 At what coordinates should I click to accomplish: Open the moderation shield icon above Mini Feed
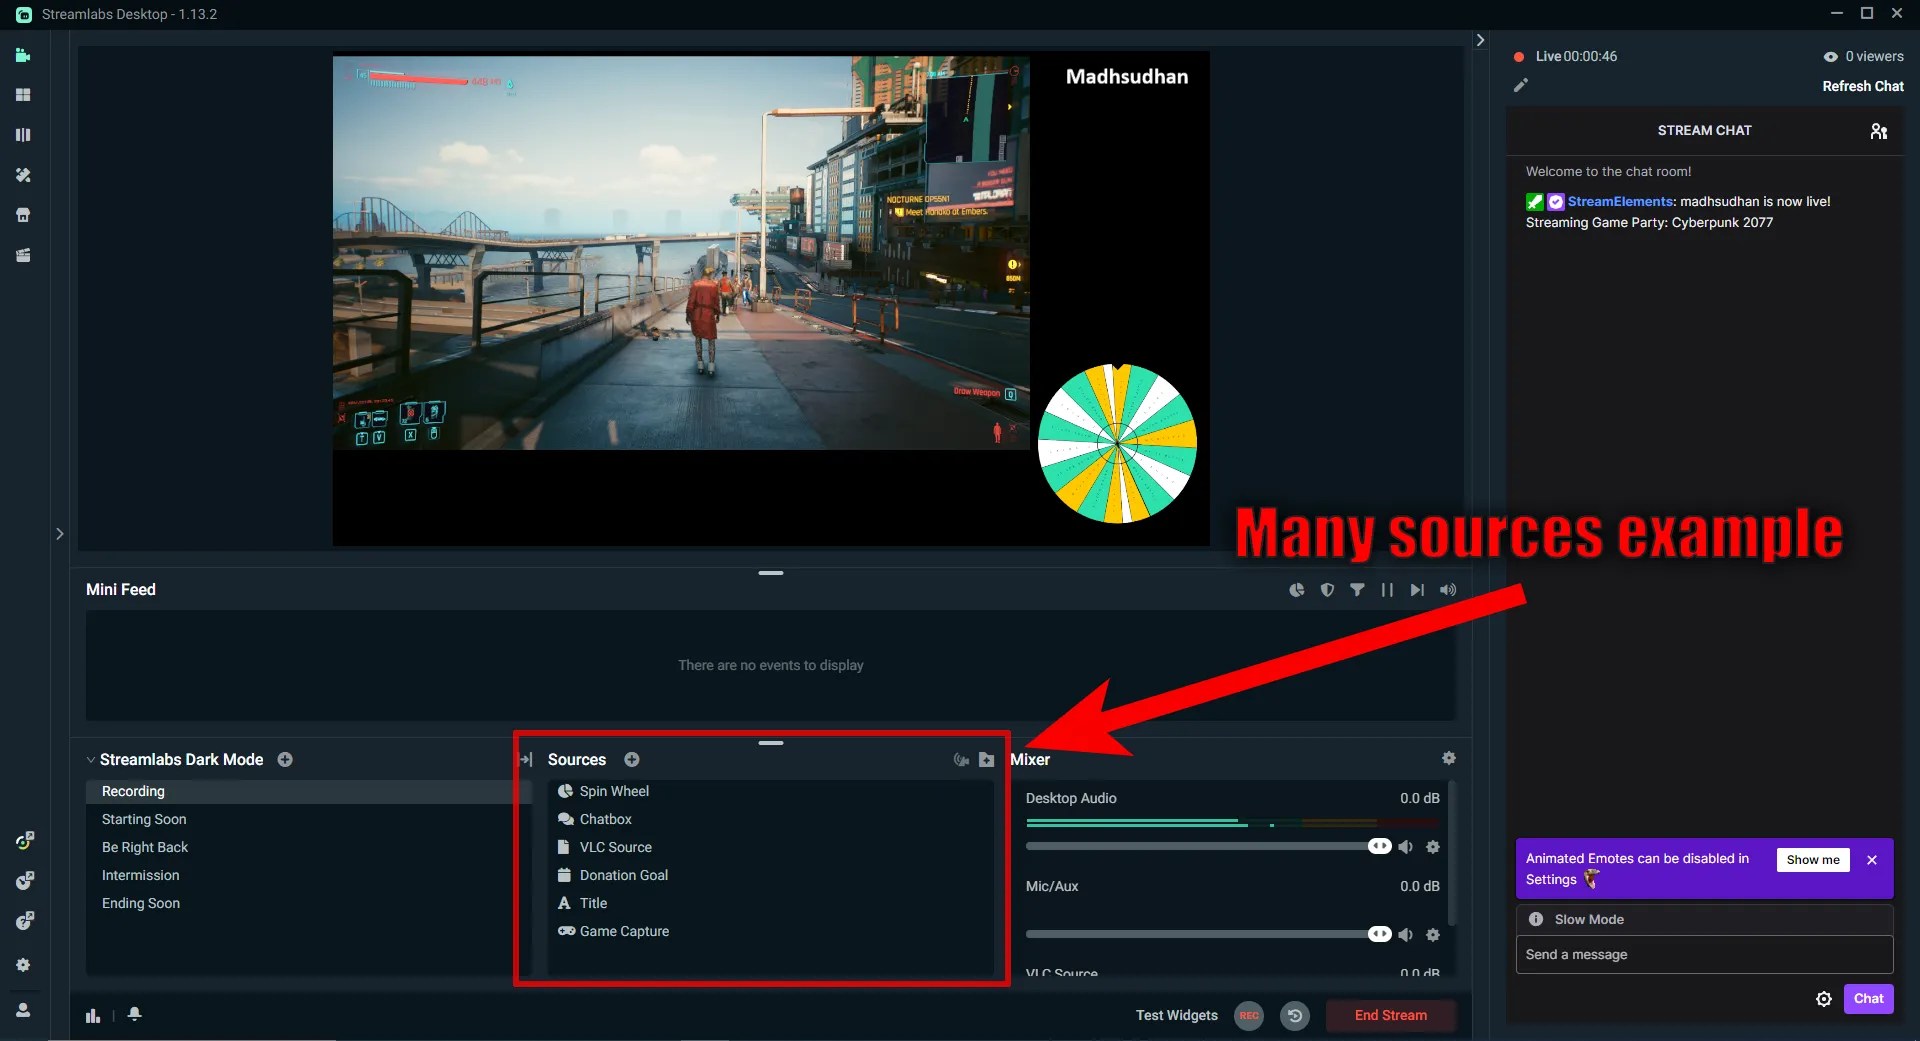[x=1327, y=590]
